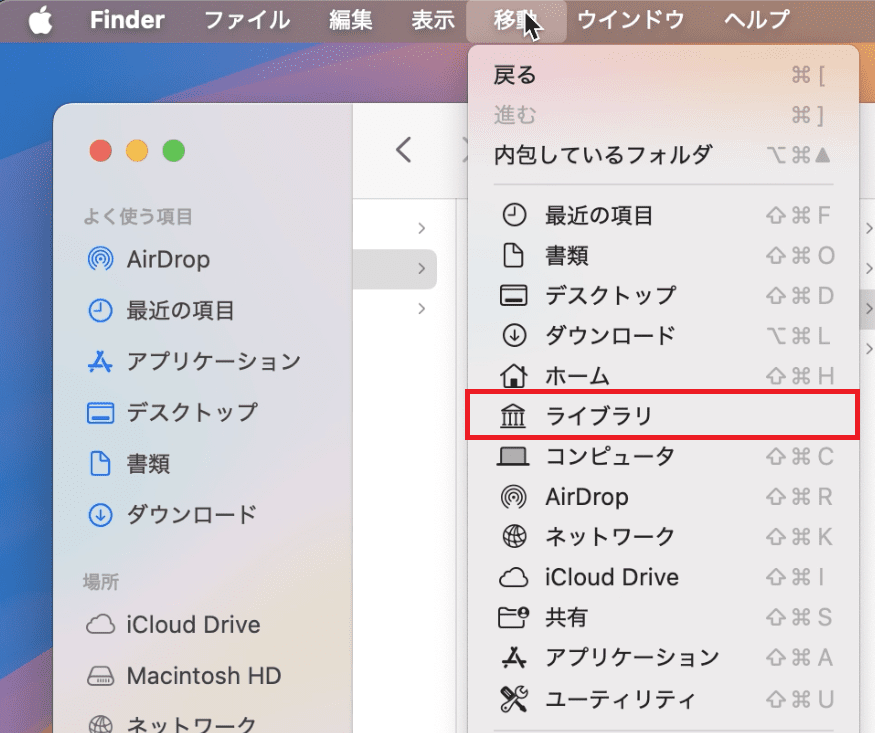Click download arrow icon beside ダウンロード in menu

[514, 336]
